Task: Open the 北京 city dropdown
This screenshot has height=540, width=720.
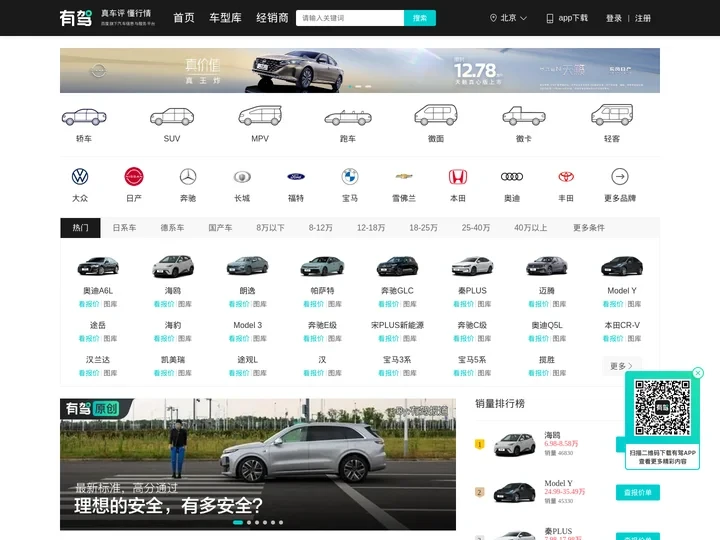Action: click(508, 18)
